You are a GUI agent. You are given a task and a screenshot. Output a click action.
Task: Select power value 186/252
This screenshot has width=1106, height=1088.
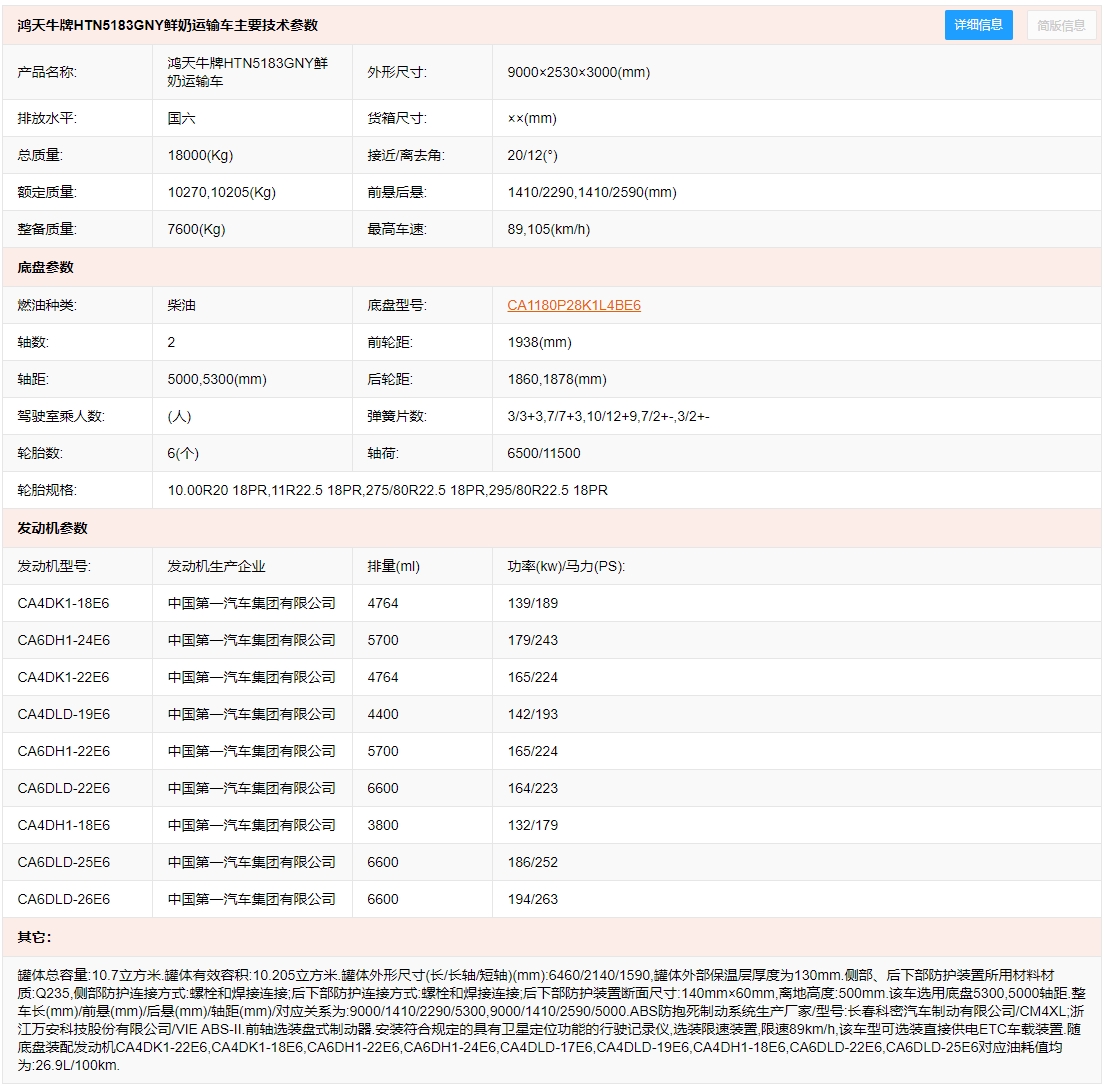point(533,862)
